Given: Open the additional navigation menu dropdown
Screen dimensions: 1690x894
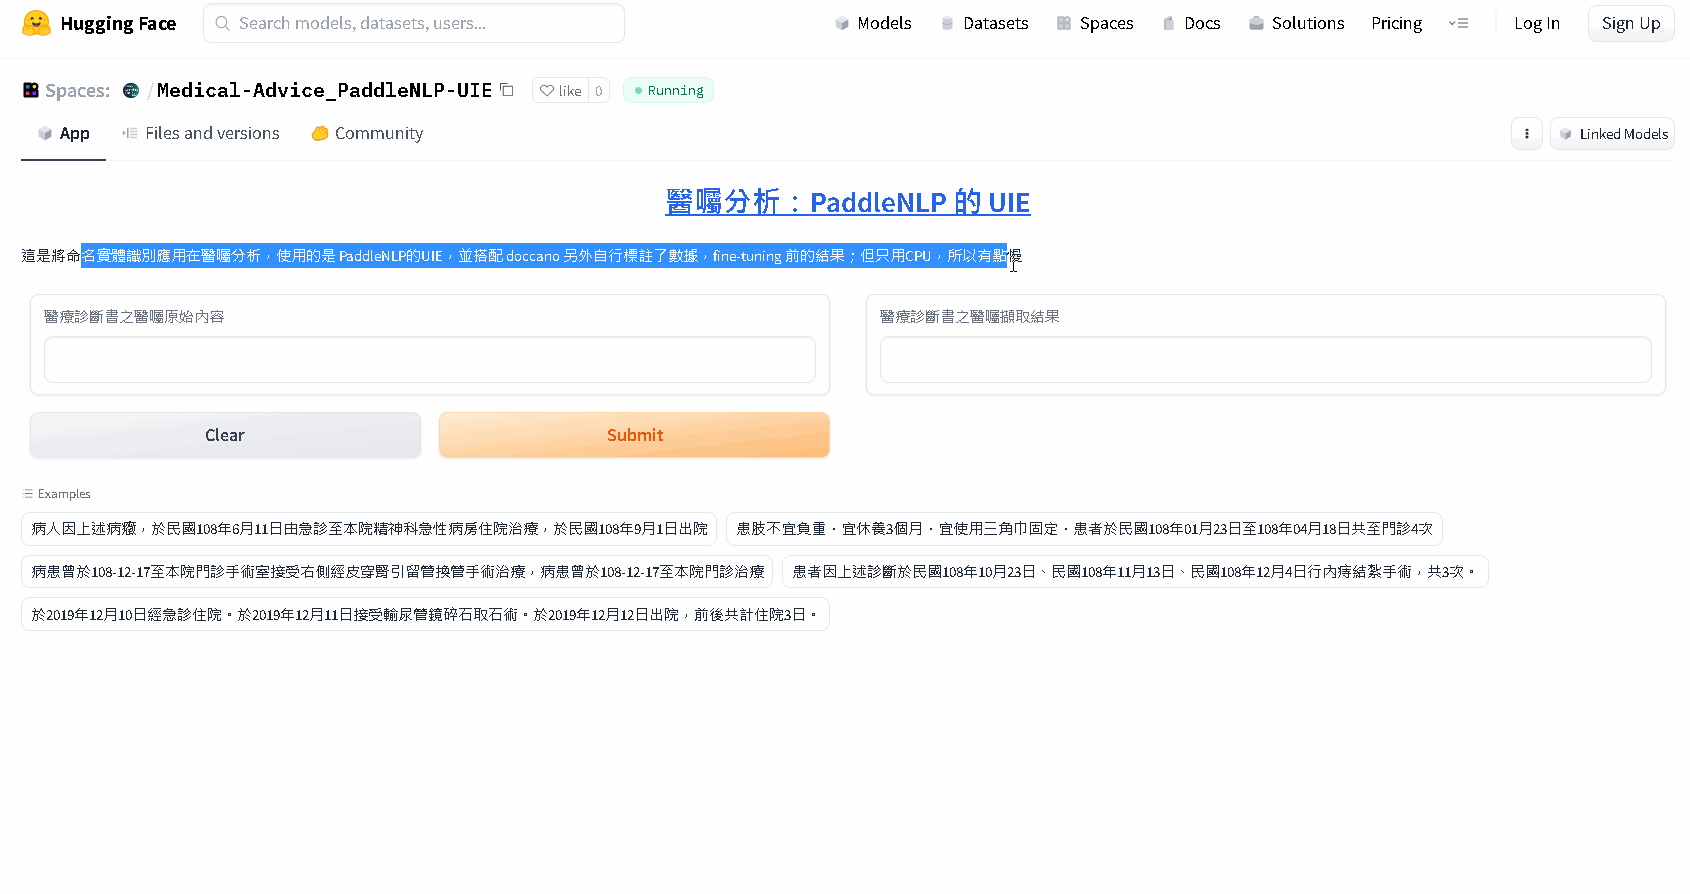Looking at the screenshot, I should point(1458,23).
